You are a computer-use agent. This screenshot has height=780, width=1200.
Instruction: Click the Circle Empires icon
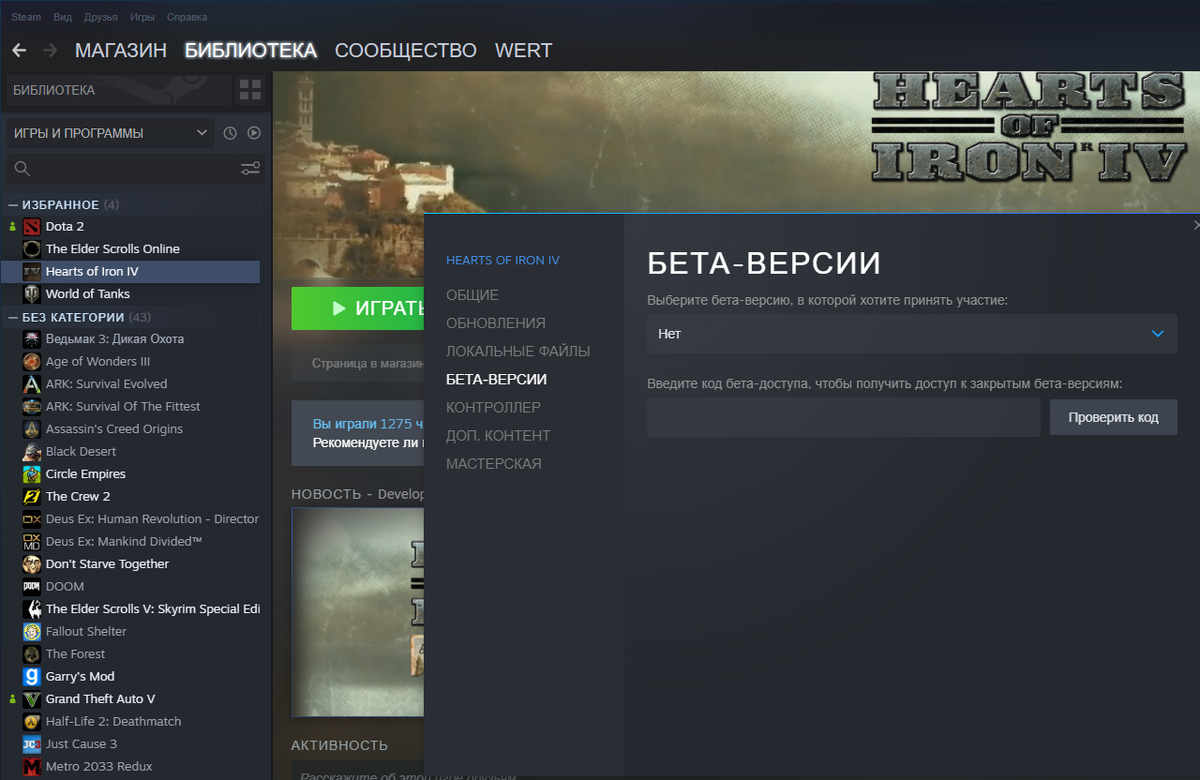click(x=31, y=474)
